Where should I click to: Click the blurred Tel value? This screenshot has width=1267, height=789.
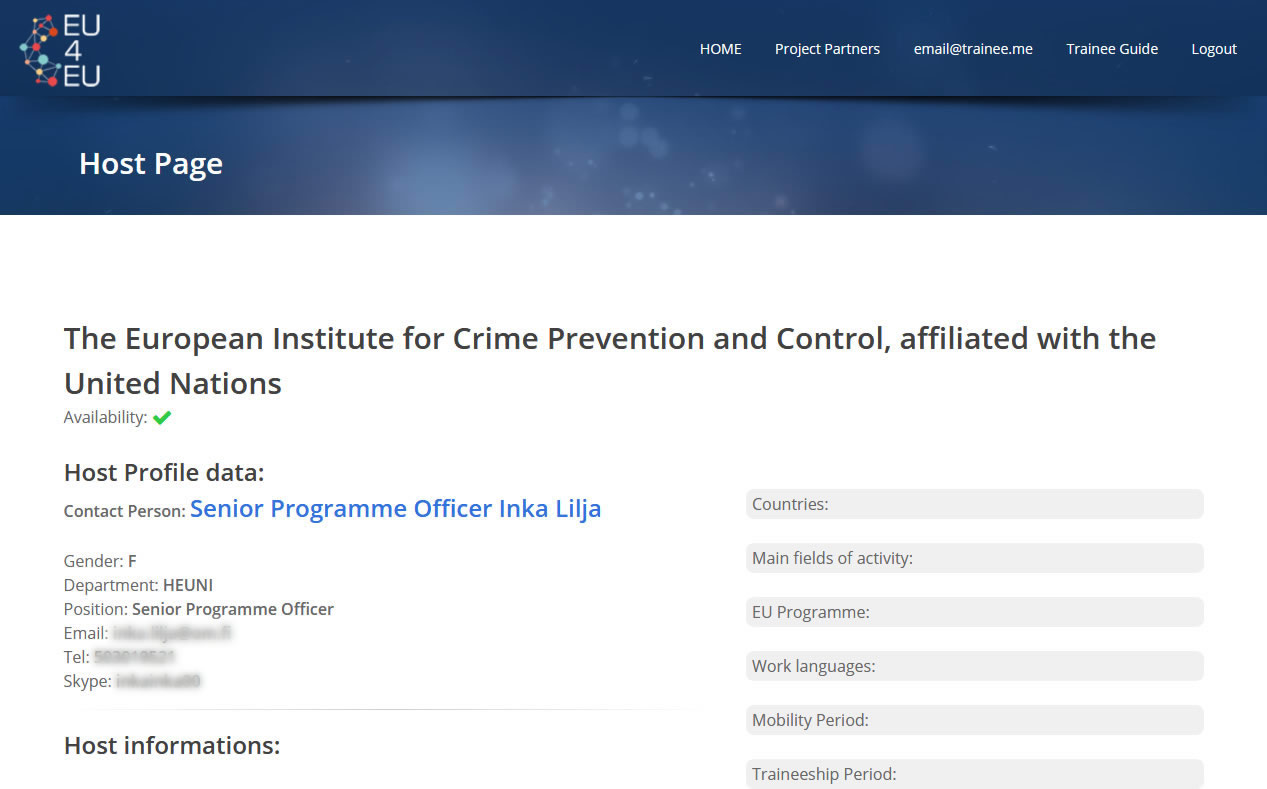pyautogui.click(x=135, y=657)
